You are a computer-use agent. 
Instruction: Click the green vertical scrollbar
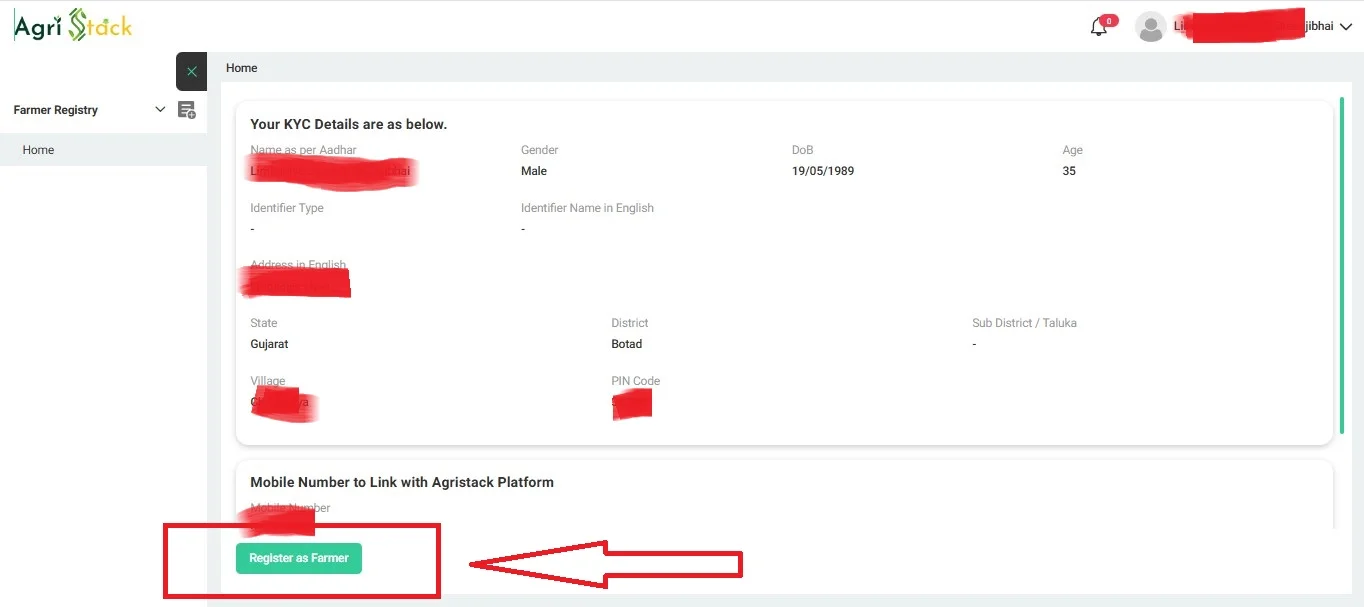[1341, 265]
